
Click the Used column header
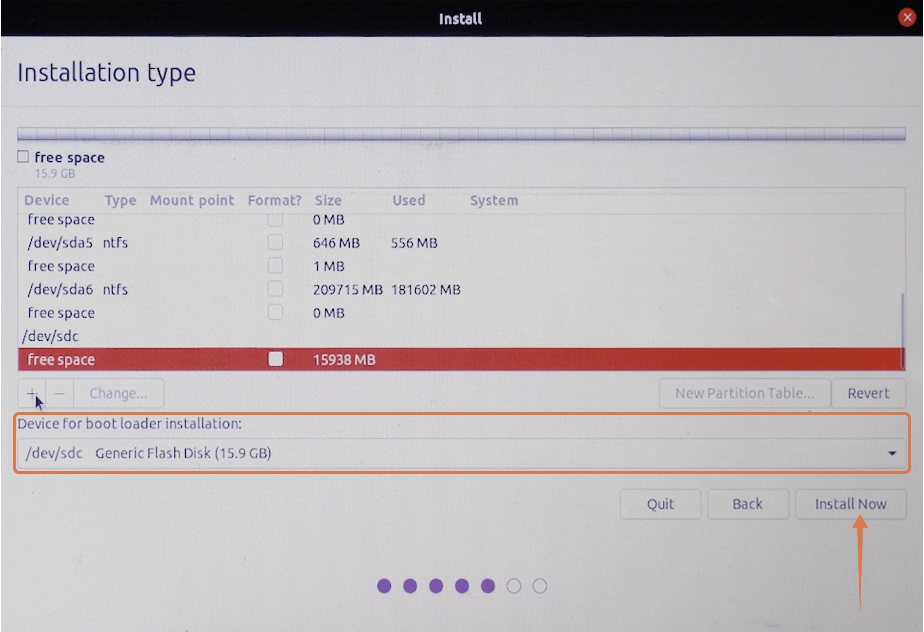click(x=408, y=200)
